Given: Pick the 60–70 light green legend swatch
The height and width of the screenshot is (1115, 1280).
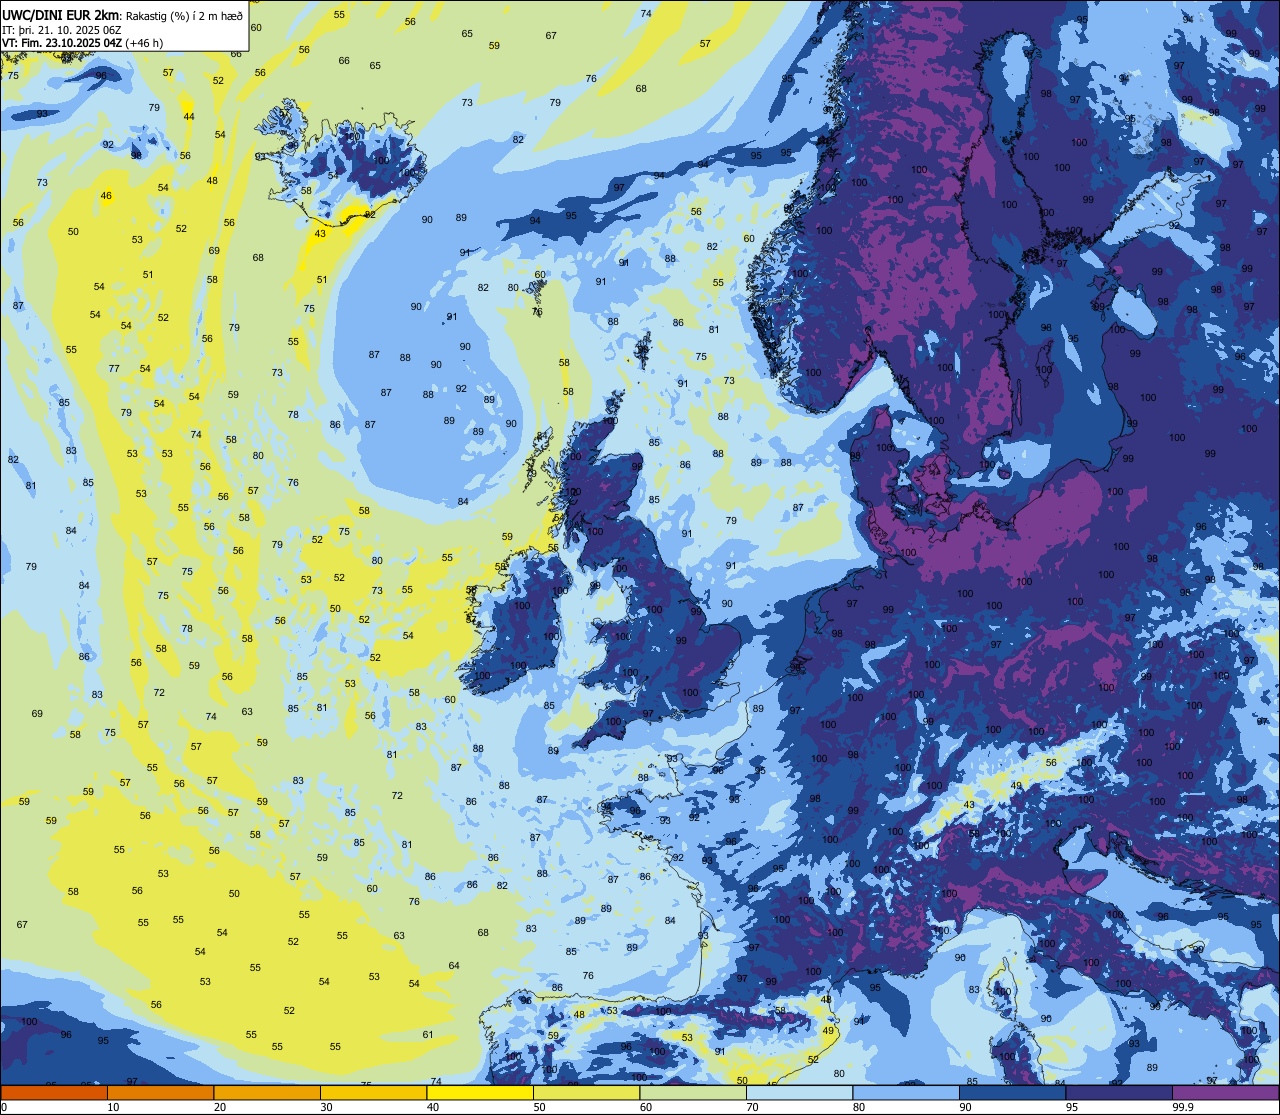Looking at the screenshot, I should click(x=693, y=1092).
